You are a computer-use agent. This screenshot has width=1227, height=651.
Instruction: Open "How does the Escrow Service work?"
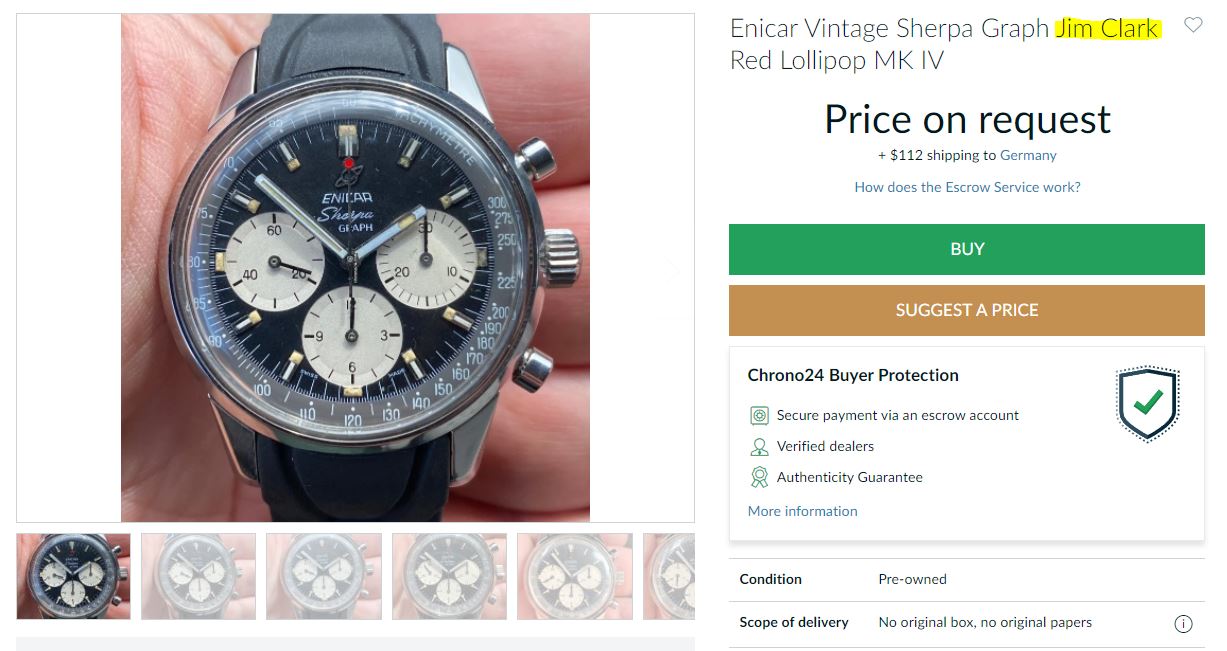[967, 187]
